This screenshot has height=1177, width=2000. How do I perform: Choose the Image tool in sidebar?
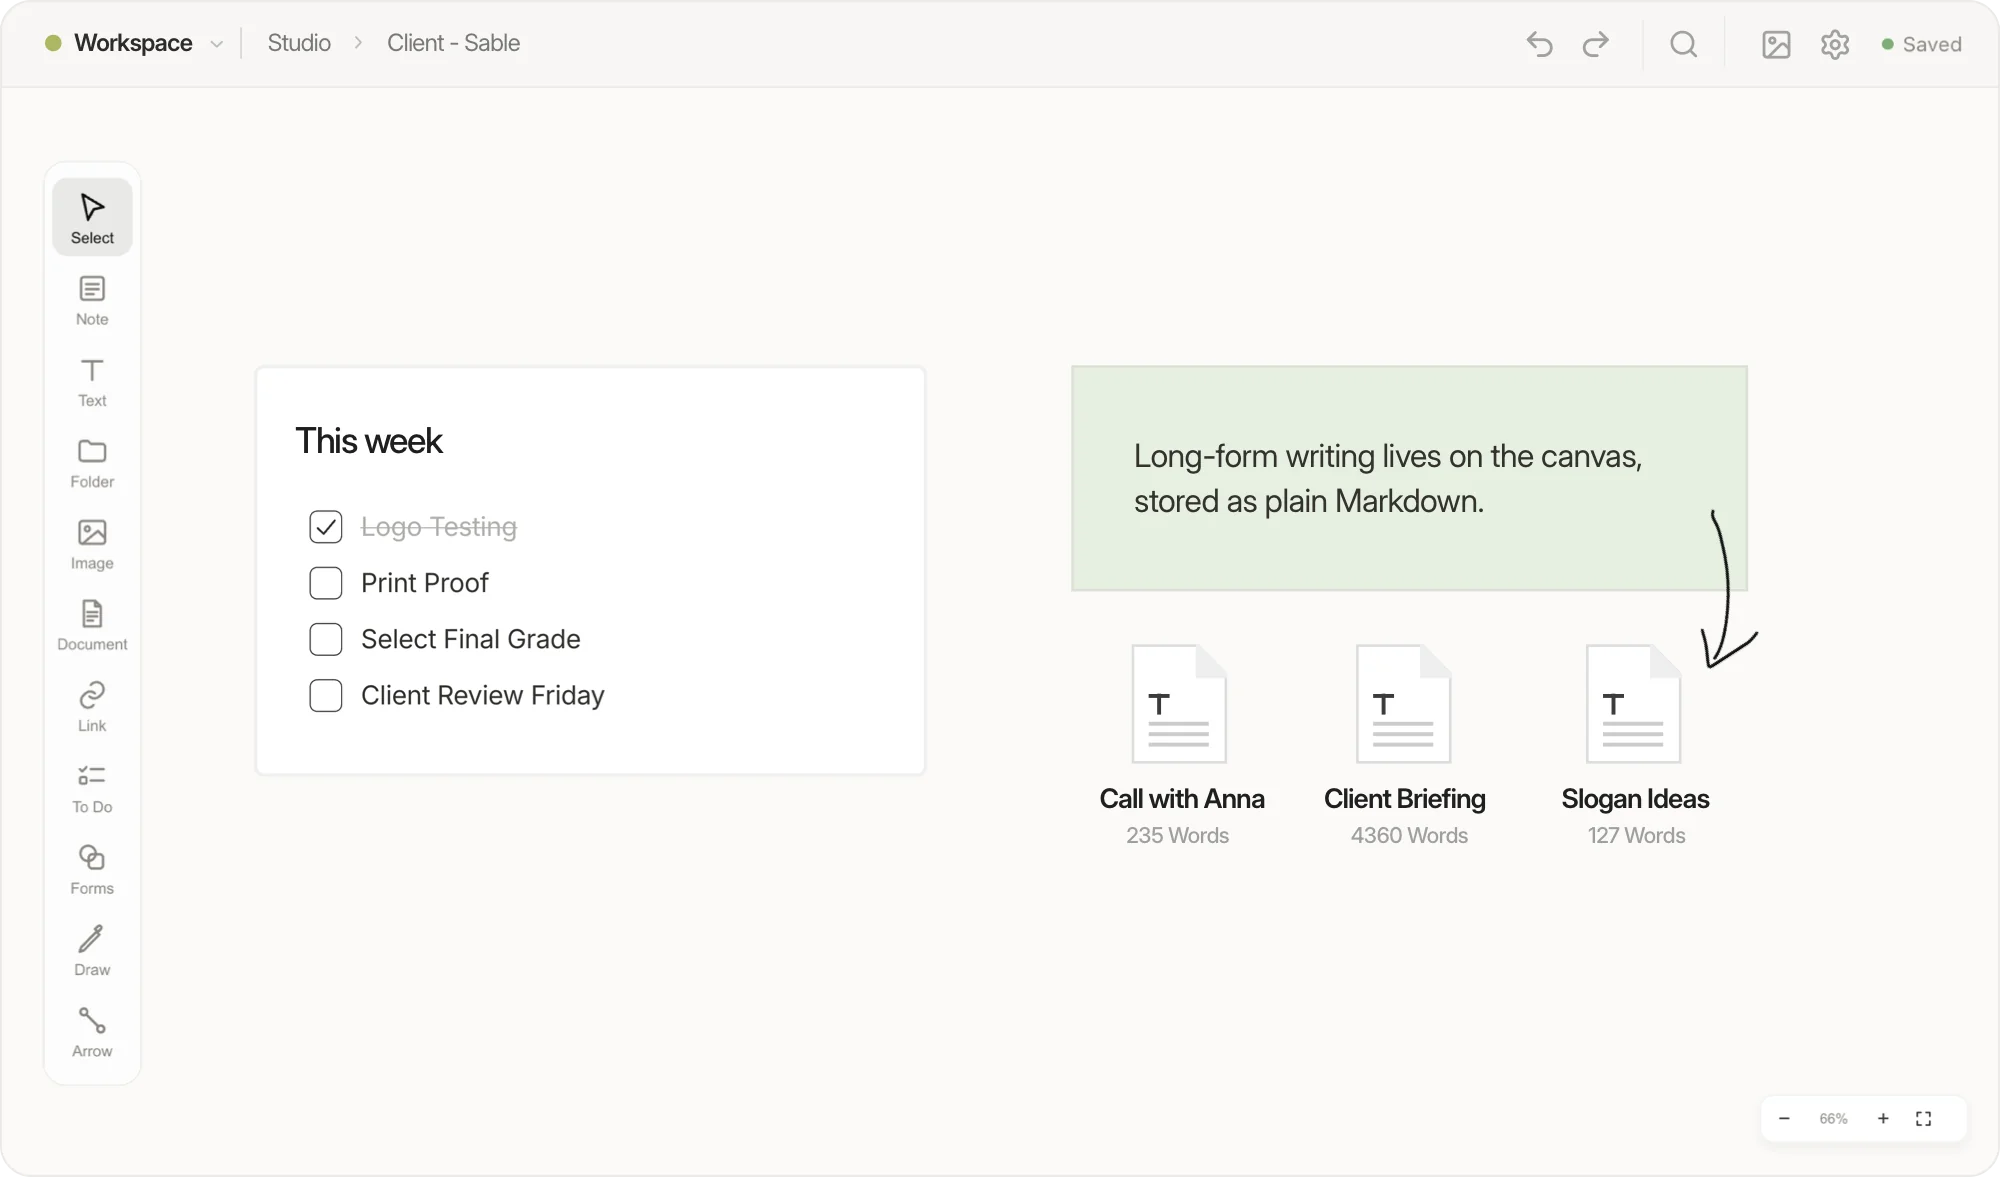point(92,544)
